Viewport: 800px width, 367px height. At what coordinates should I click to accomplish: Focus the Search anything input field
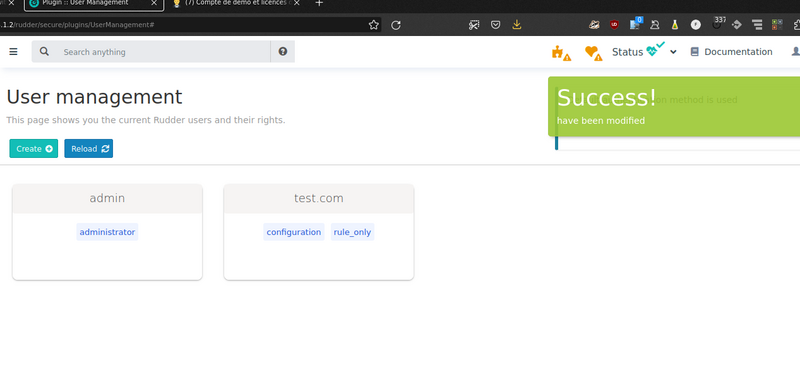[x=163, y=52]
